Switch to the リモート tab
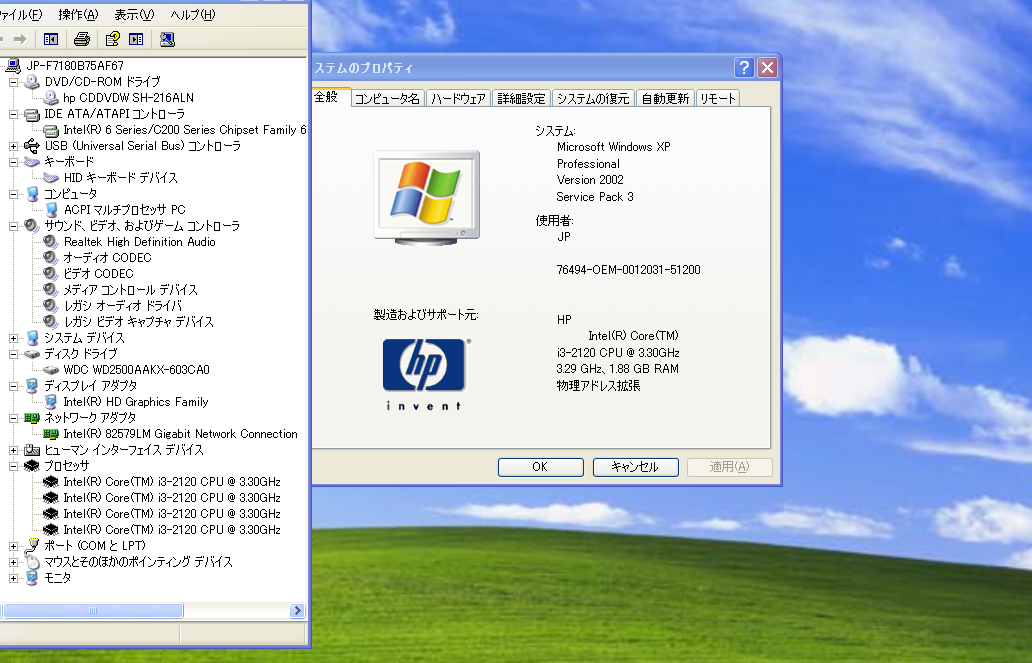This screenshot has width=1032, height=663. (717, 98)
